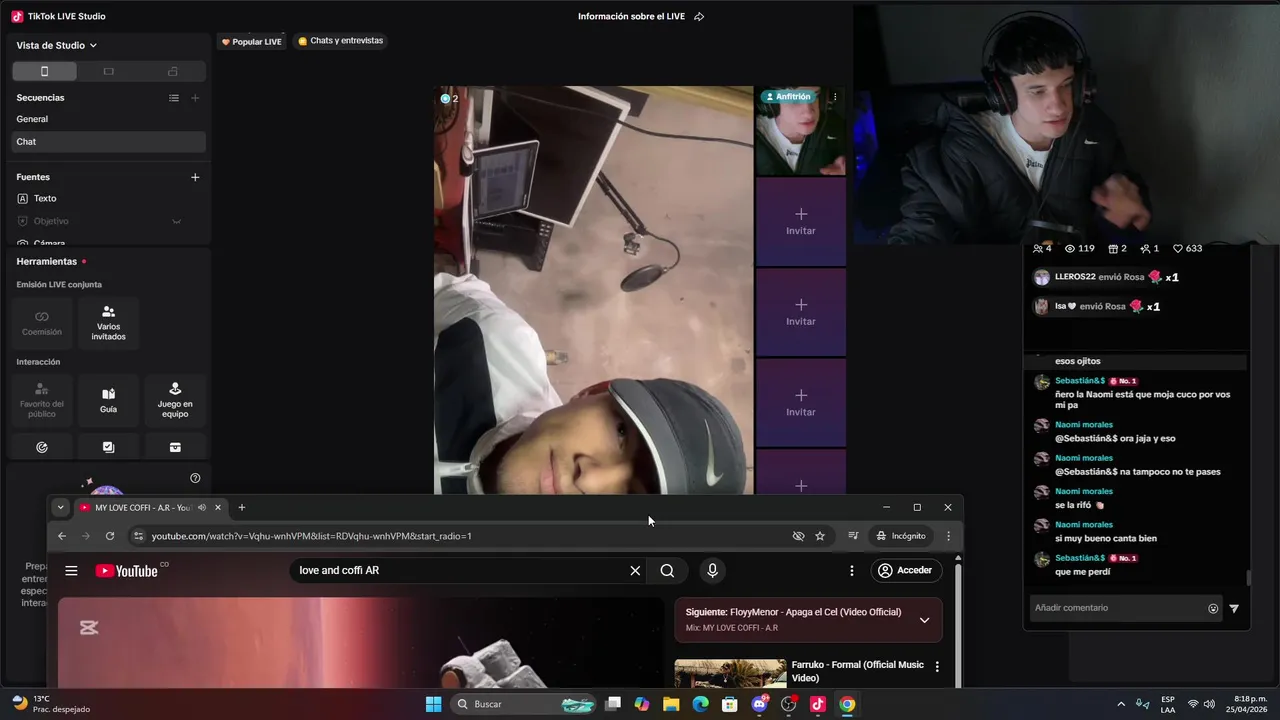
Task: Open the Varios invitados tool
Action: pyautogui.click(x=108, y=323)
